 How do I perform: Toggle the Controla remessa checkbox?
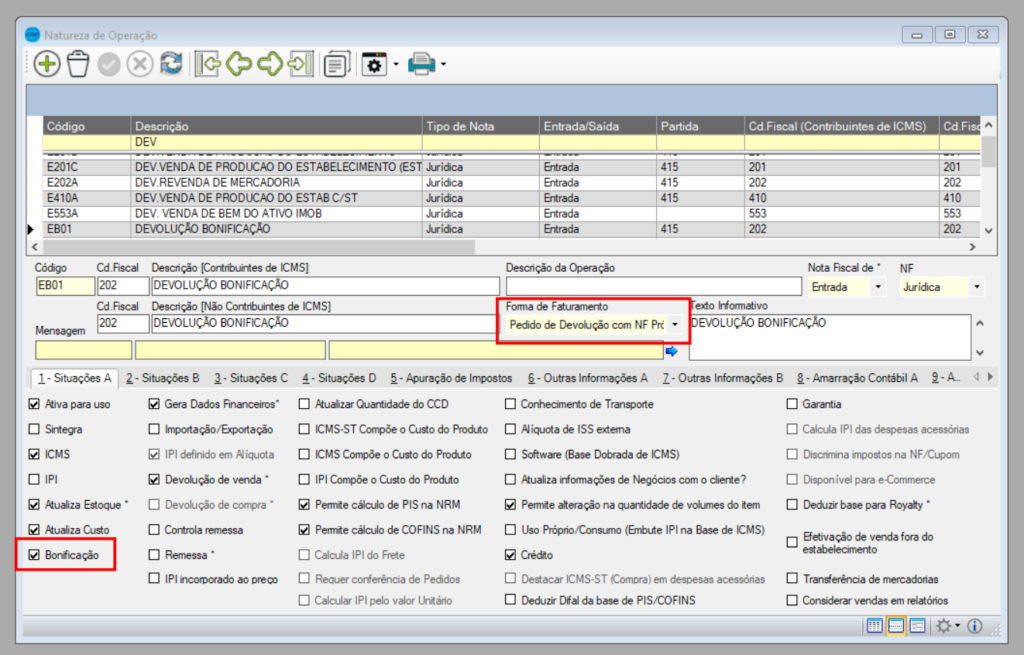(154, 530)
